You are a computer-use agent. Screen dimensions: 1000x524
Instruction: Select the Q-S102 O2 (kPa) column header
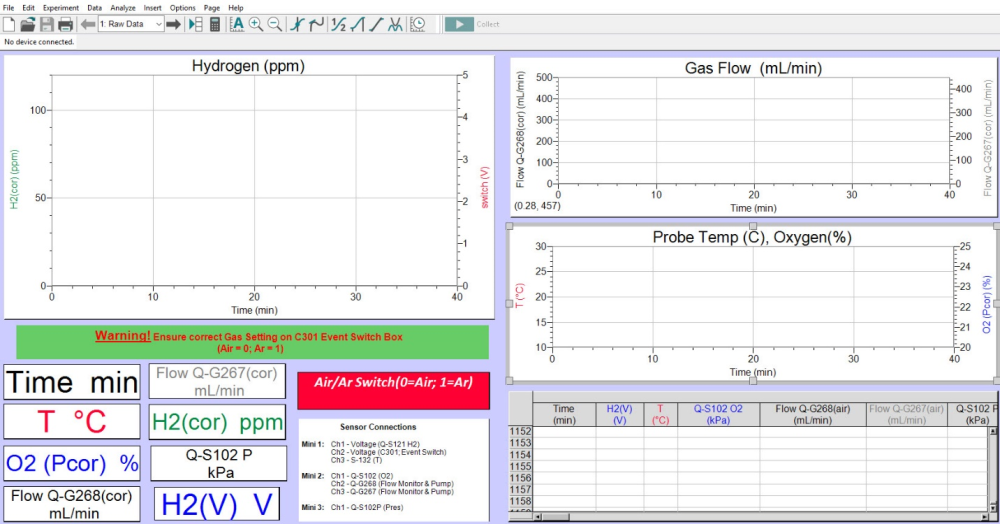(x=718, y=414)
